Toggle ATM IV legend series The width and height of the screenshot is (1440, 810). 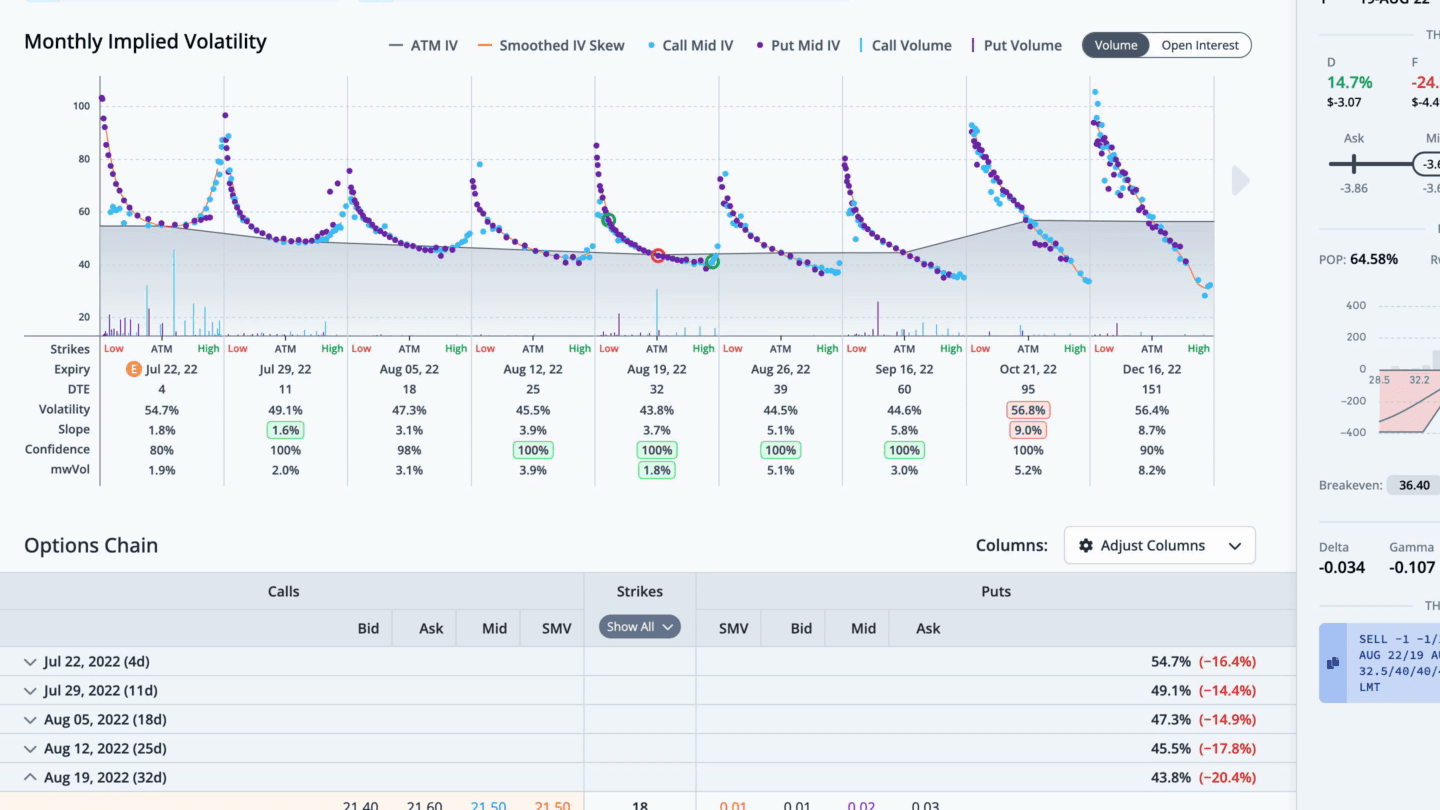(423, 45)
